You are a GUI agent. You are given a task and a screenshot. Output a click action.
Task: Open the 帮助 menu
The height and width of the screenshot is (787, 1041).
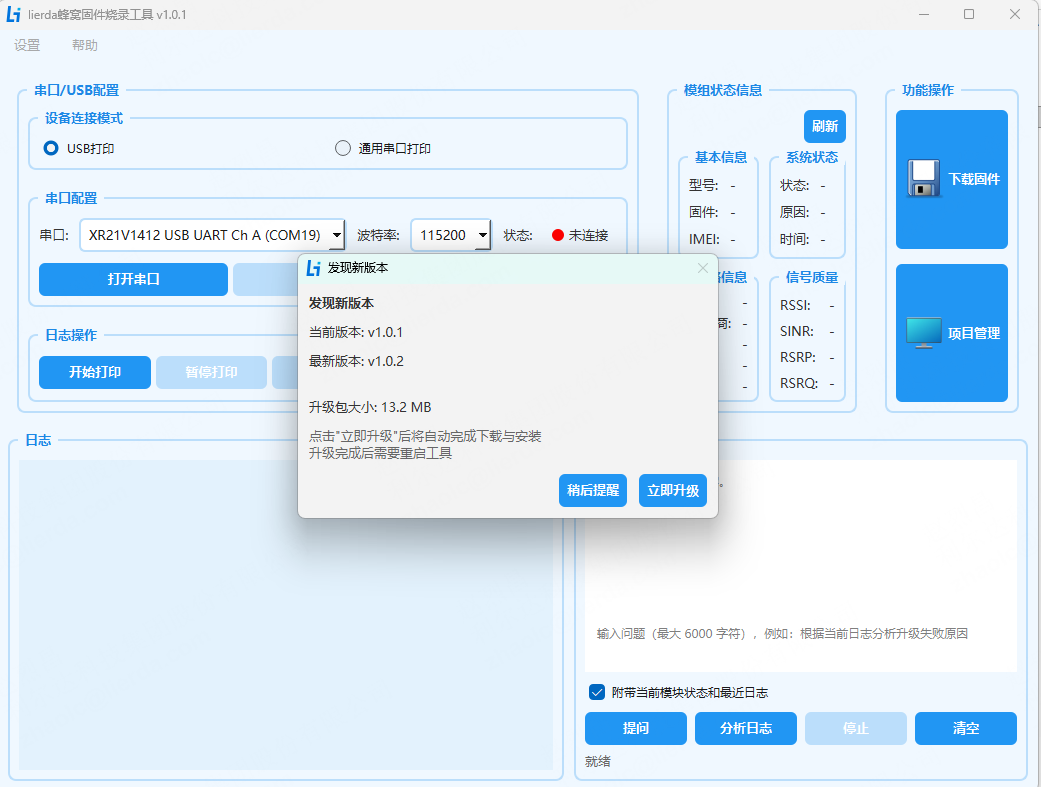[x=85, y=45]
